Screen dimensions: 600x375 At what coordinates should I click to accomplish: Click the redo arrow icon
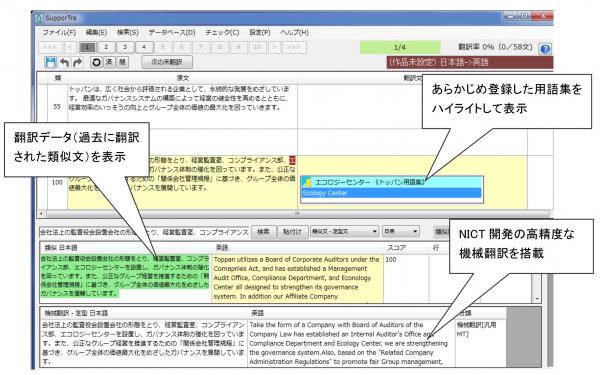pyautogui.click(x=77, y=62)
